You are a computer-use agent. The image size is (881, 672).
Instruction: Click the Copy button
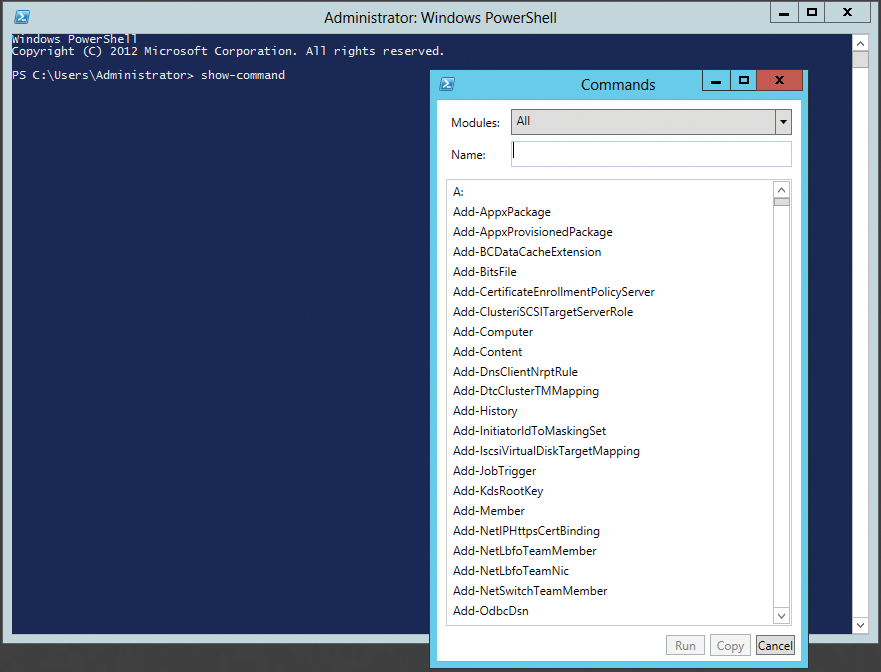730,645
